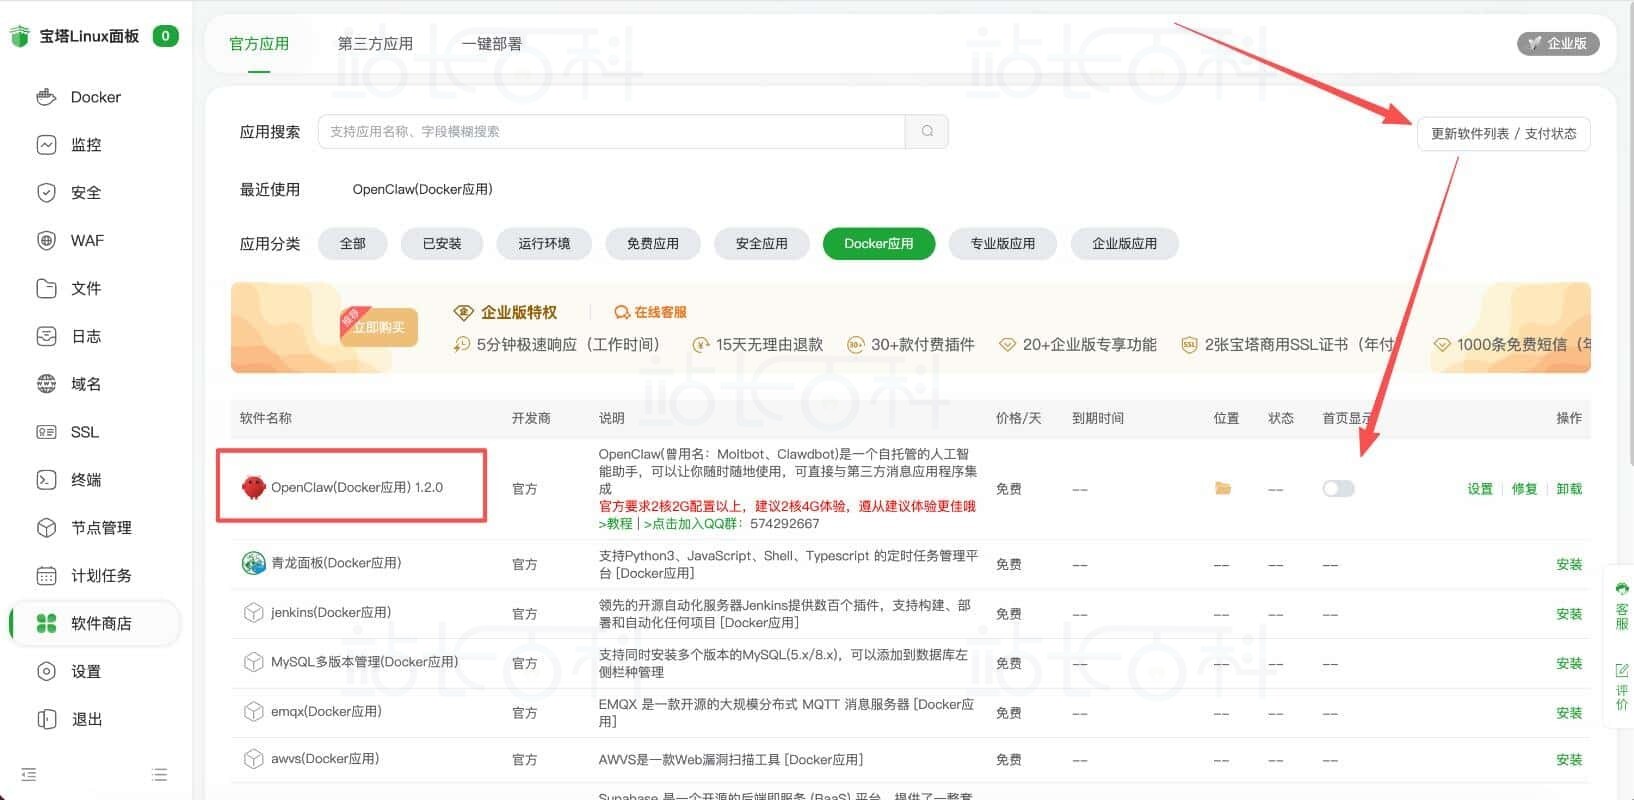
Task: Click the emqx(Docker应用) app name
Action: click(326, 712)
